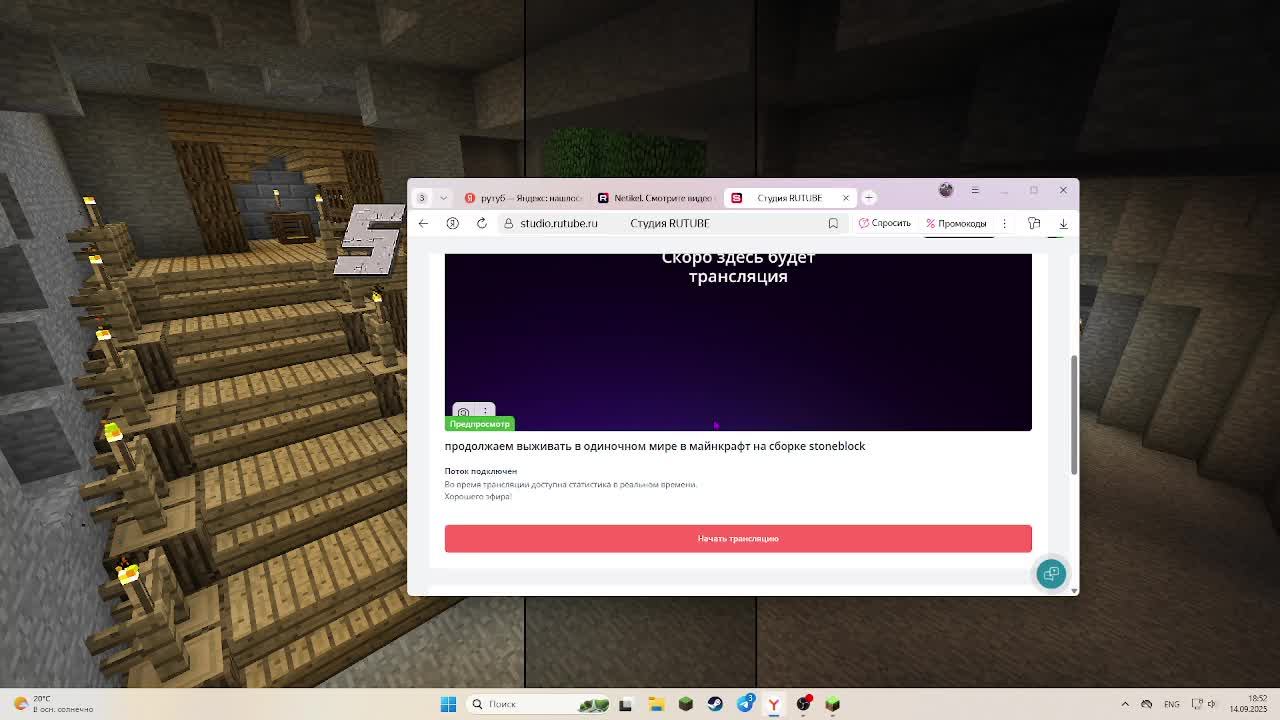Open the browser hamburger menu
This screenshot has width=1280, height=720.
(975, 190)
